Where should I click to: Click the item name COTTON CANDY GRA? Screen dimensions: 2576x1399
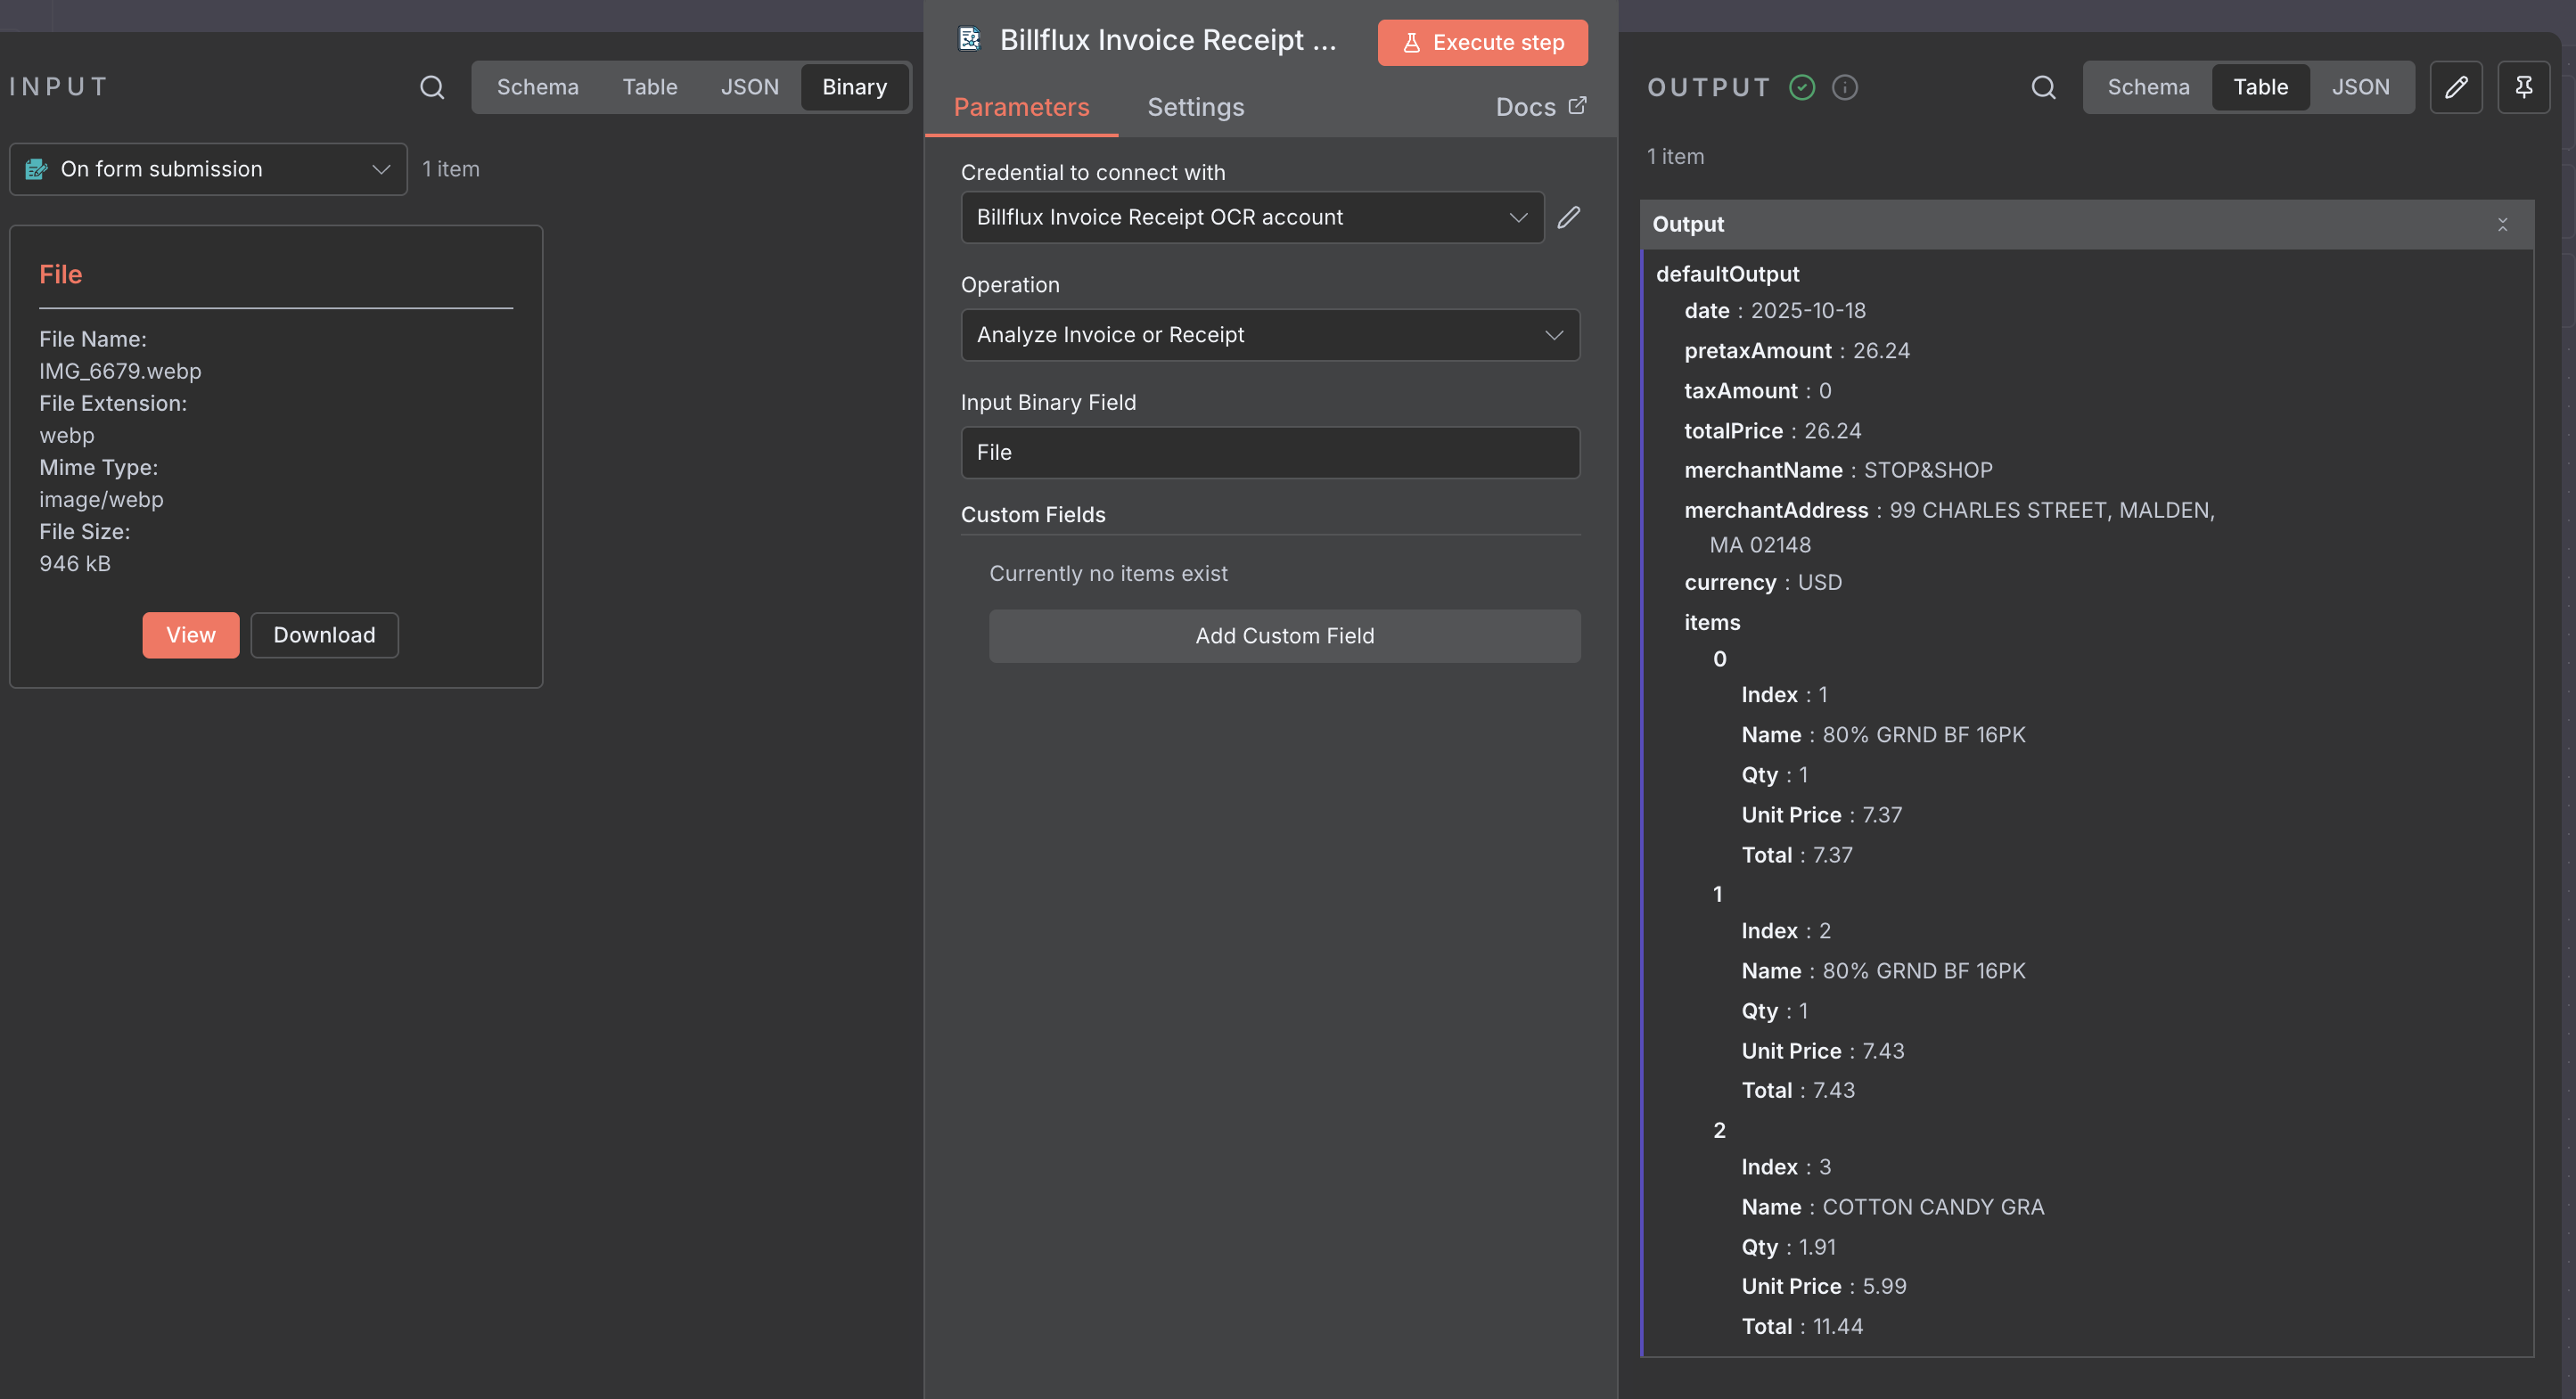(1932, 1207)
